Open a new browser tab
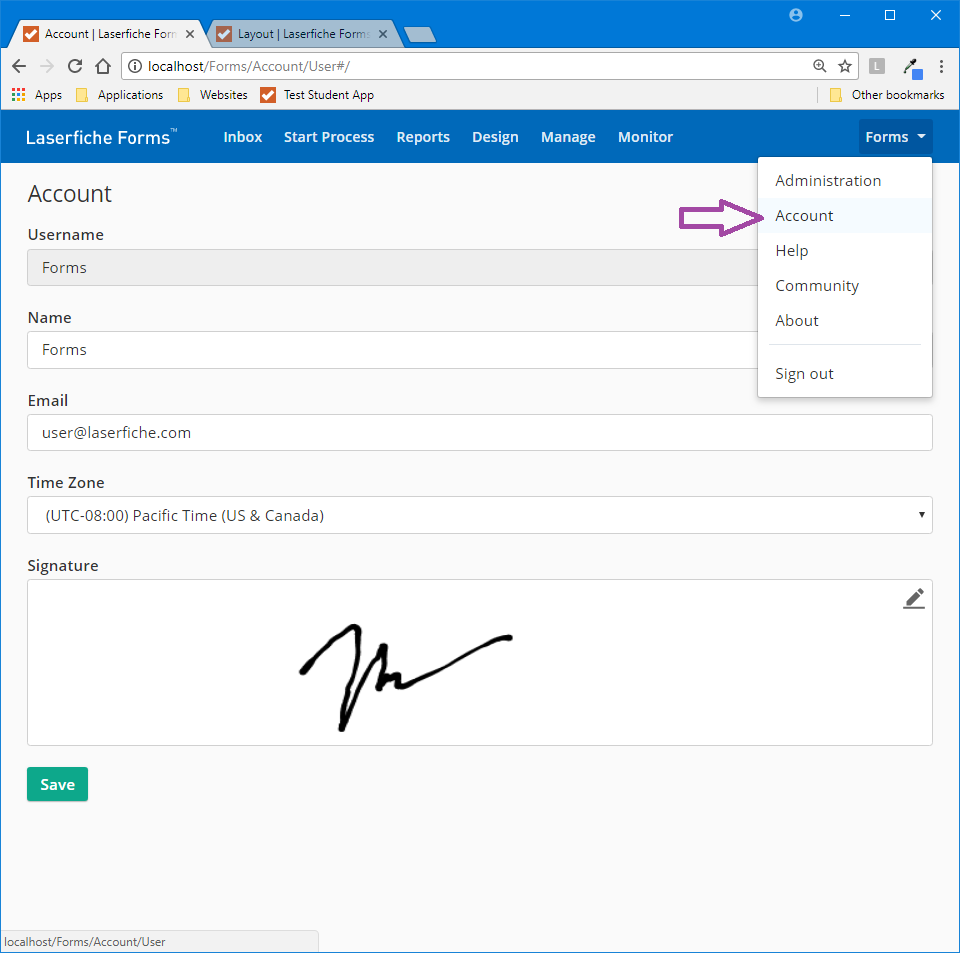 [x=420, y=35]
